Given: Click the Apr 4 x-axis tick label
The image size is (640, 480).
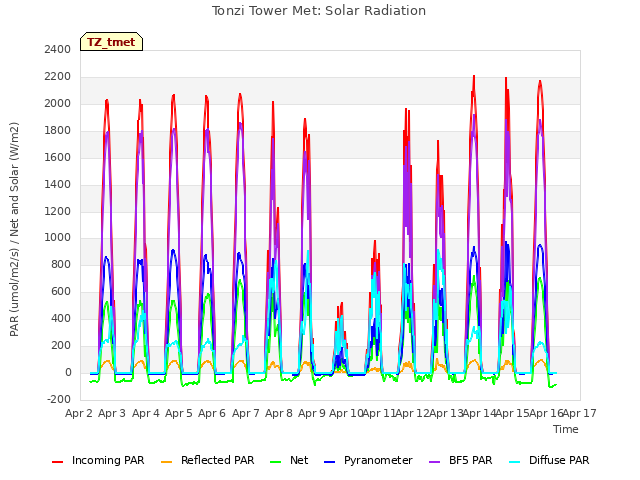Looking at the screenshot, I should 146,413.
